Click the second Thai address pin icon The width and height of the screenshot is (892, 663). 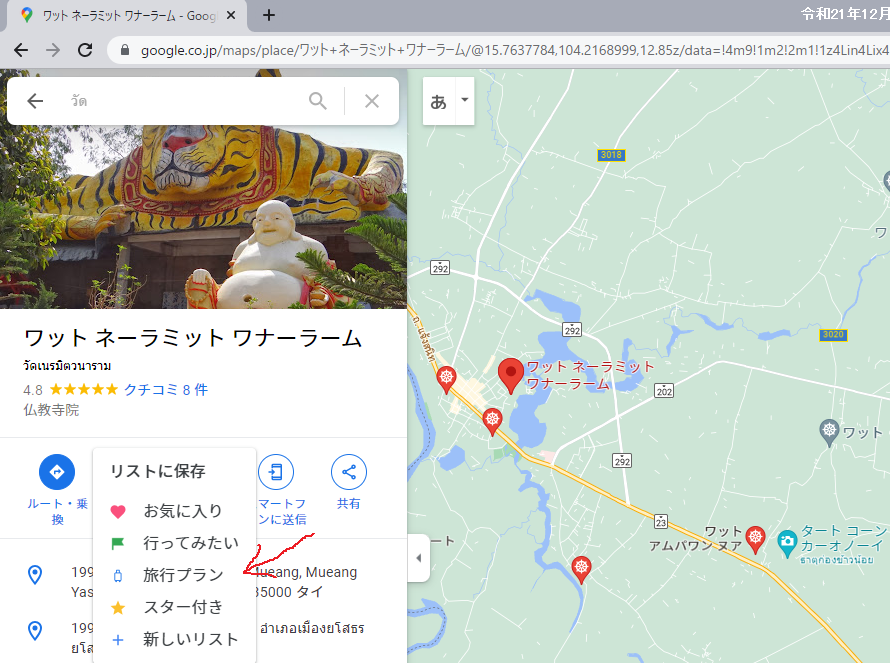(35, 630)
